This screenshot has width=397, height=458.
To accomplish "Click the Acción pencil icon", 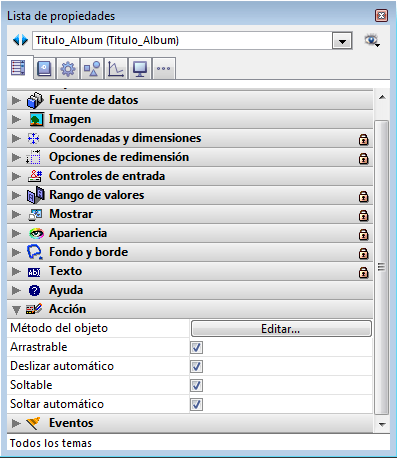I will click(34, 309).
